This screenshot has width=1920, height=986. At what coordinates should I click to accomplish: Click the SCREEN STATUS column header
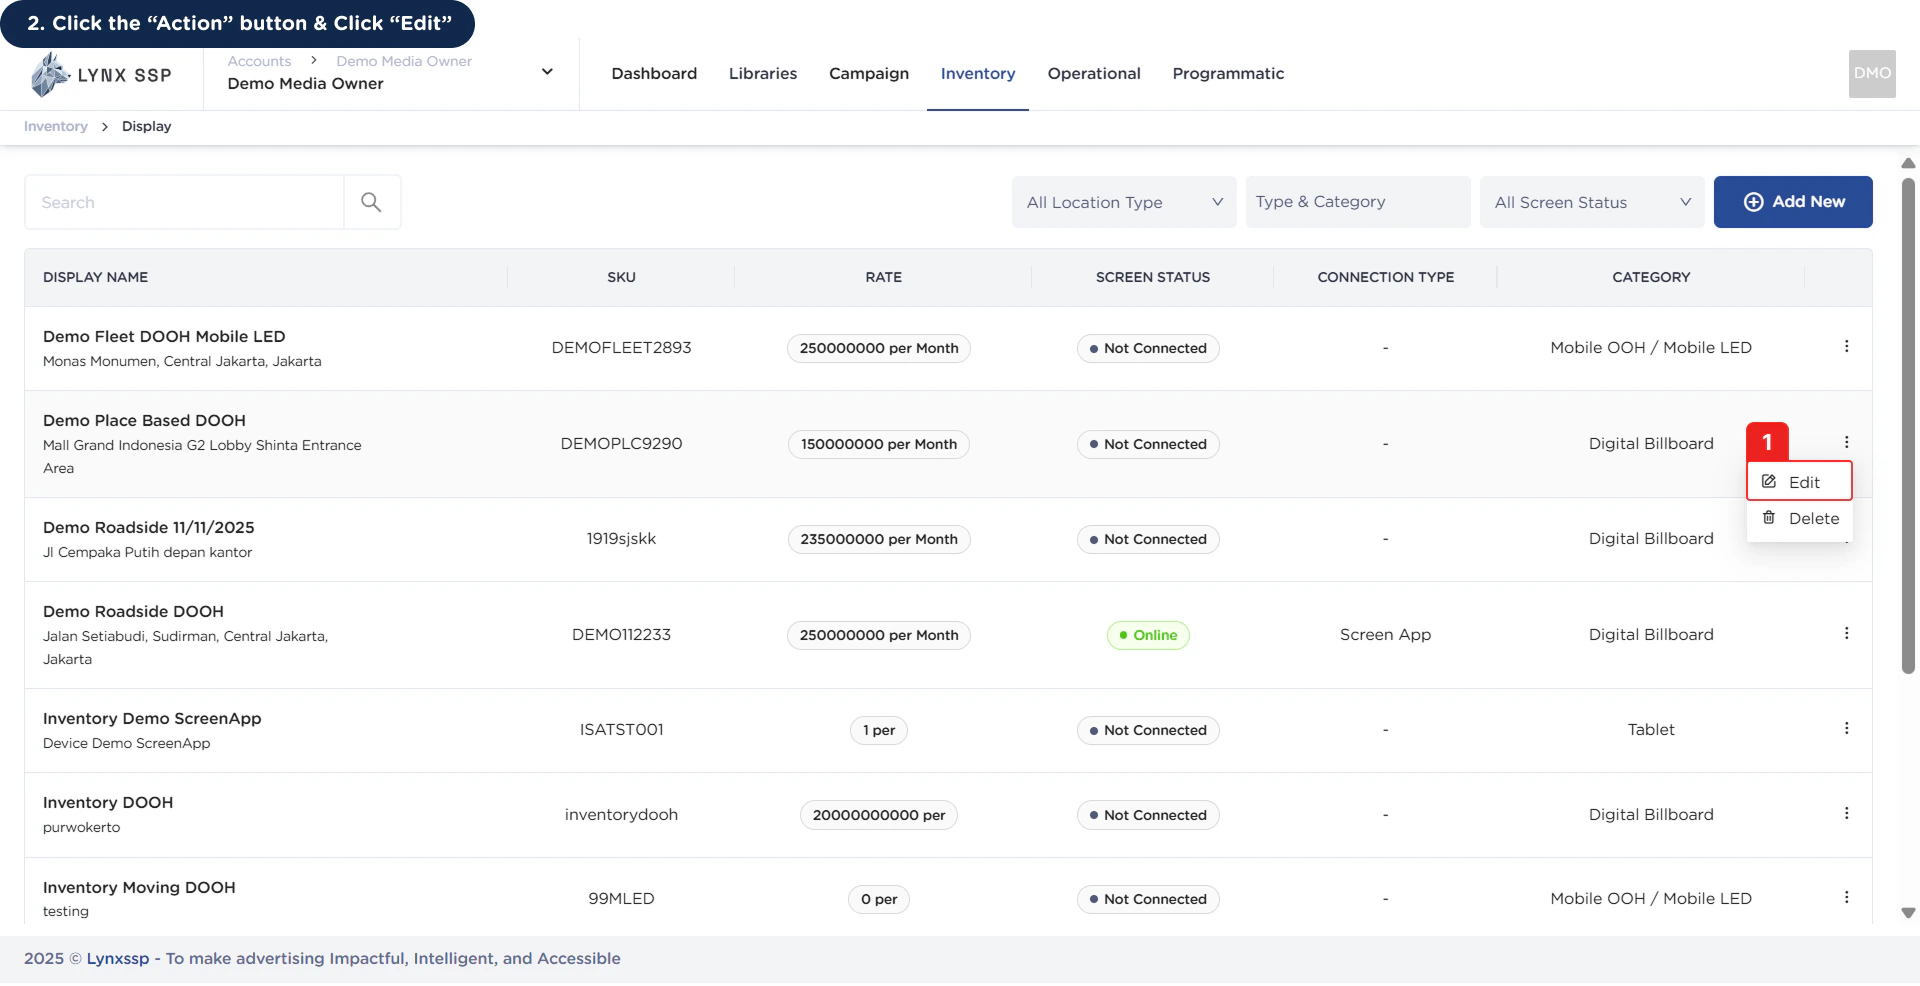pos(1152,277)
